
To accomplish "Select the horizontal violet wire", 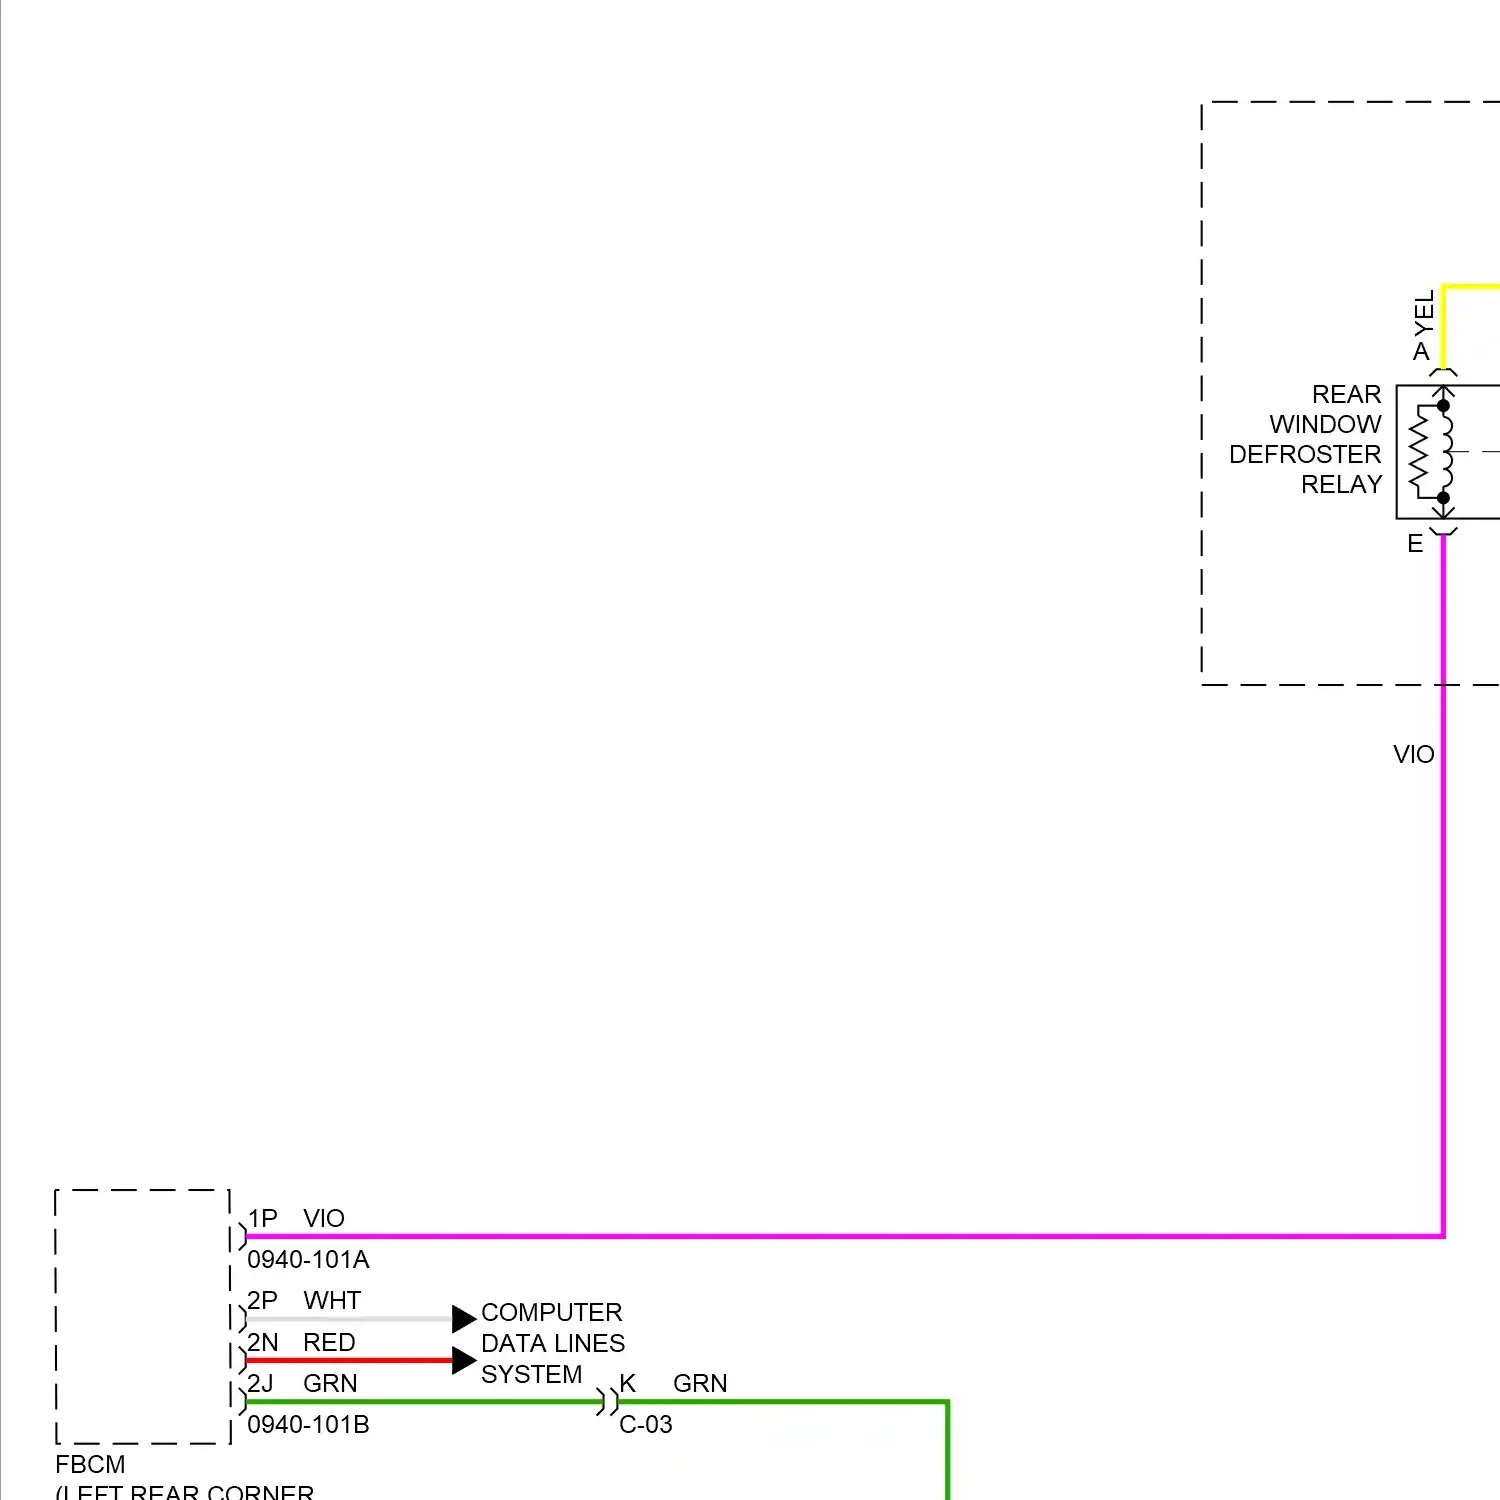I will (x=845, y=1236).
